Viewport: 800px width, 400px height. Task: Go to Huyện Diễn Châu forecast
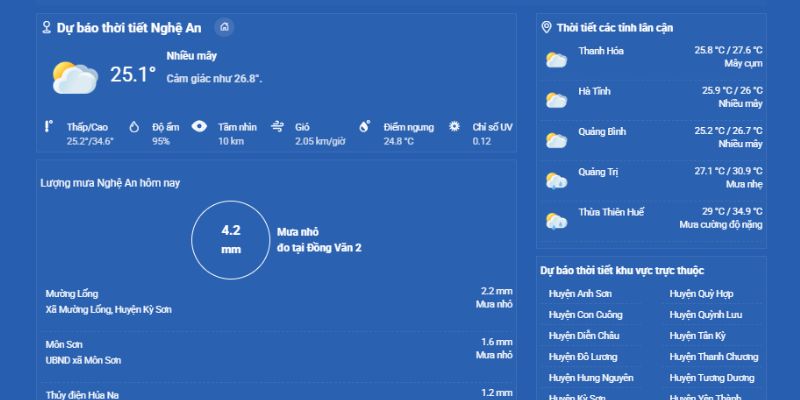[x=584, y=336]
